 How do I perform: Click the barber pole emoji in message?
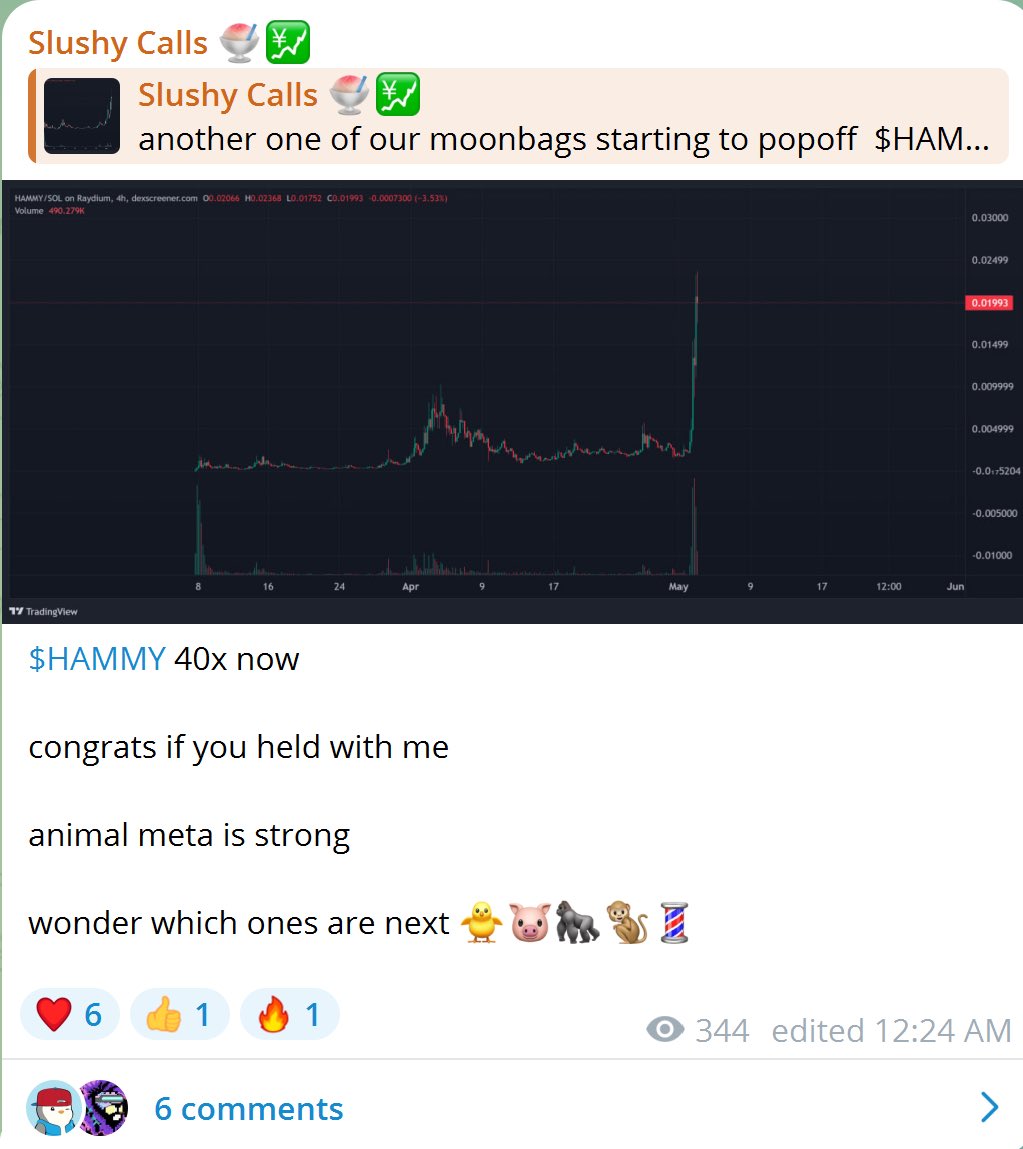(674, 923)
